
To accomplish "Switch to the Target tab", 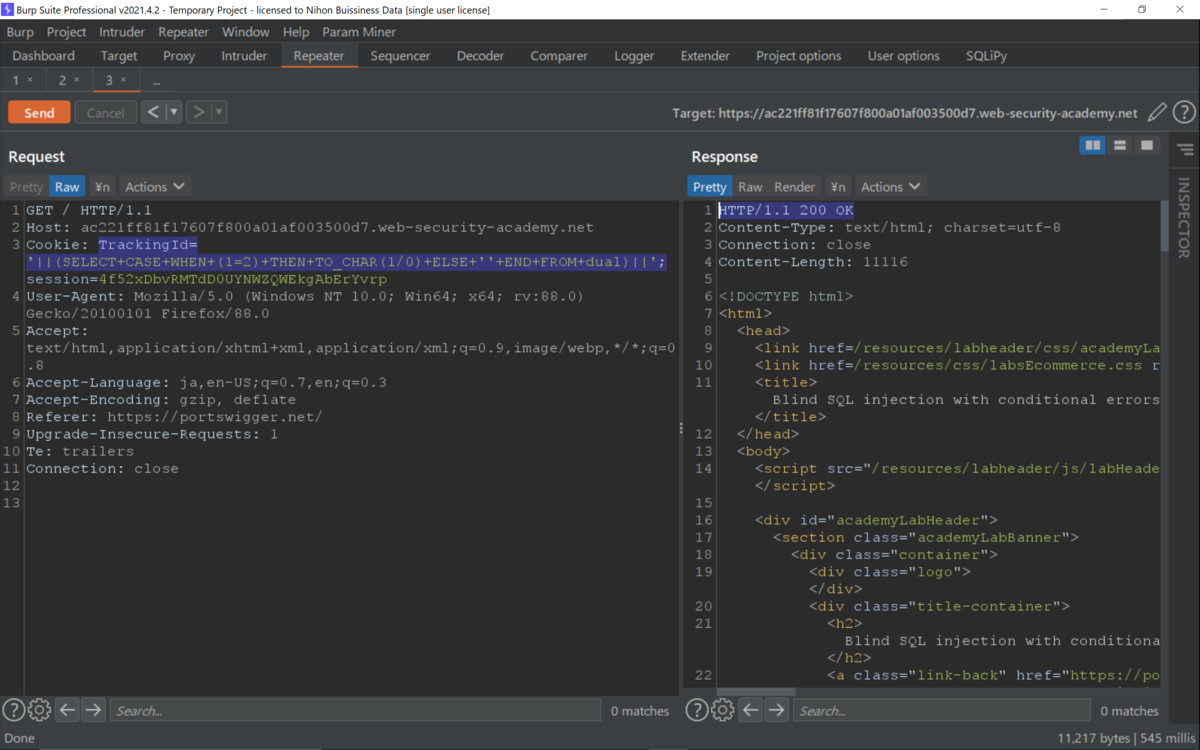I will point(119,56).
